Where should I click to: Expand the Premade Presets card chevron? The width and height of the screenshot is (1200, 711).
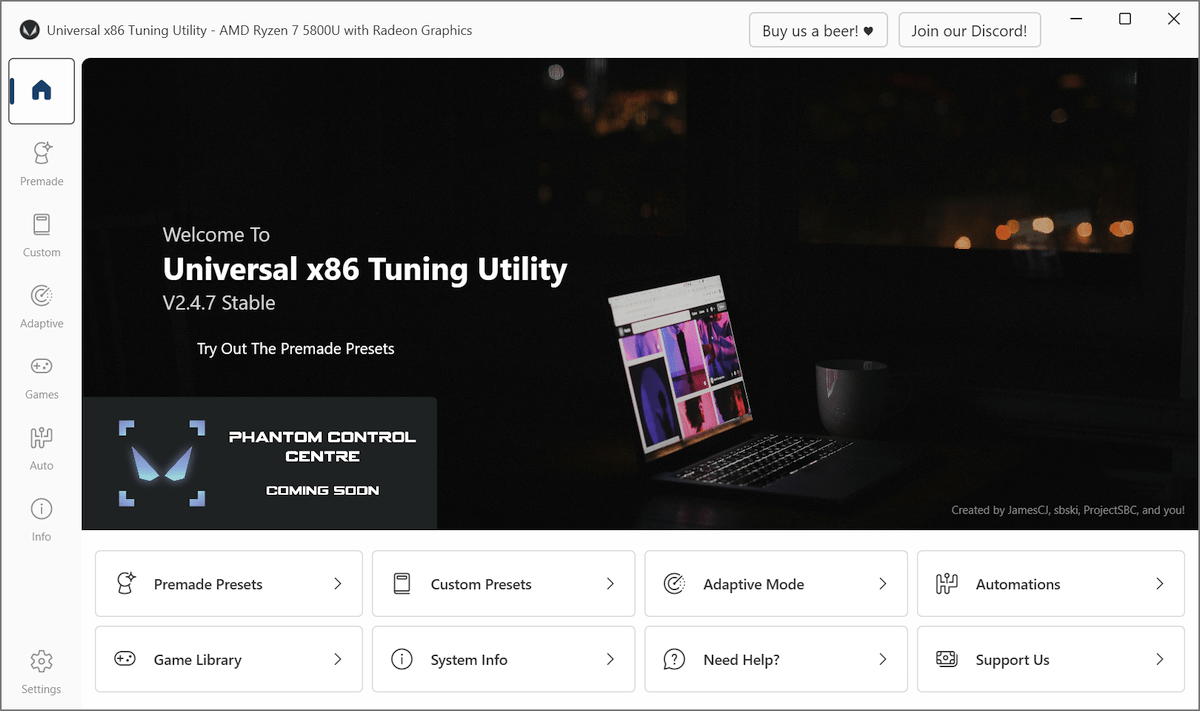pyautogui.click(x=337, y=583)
